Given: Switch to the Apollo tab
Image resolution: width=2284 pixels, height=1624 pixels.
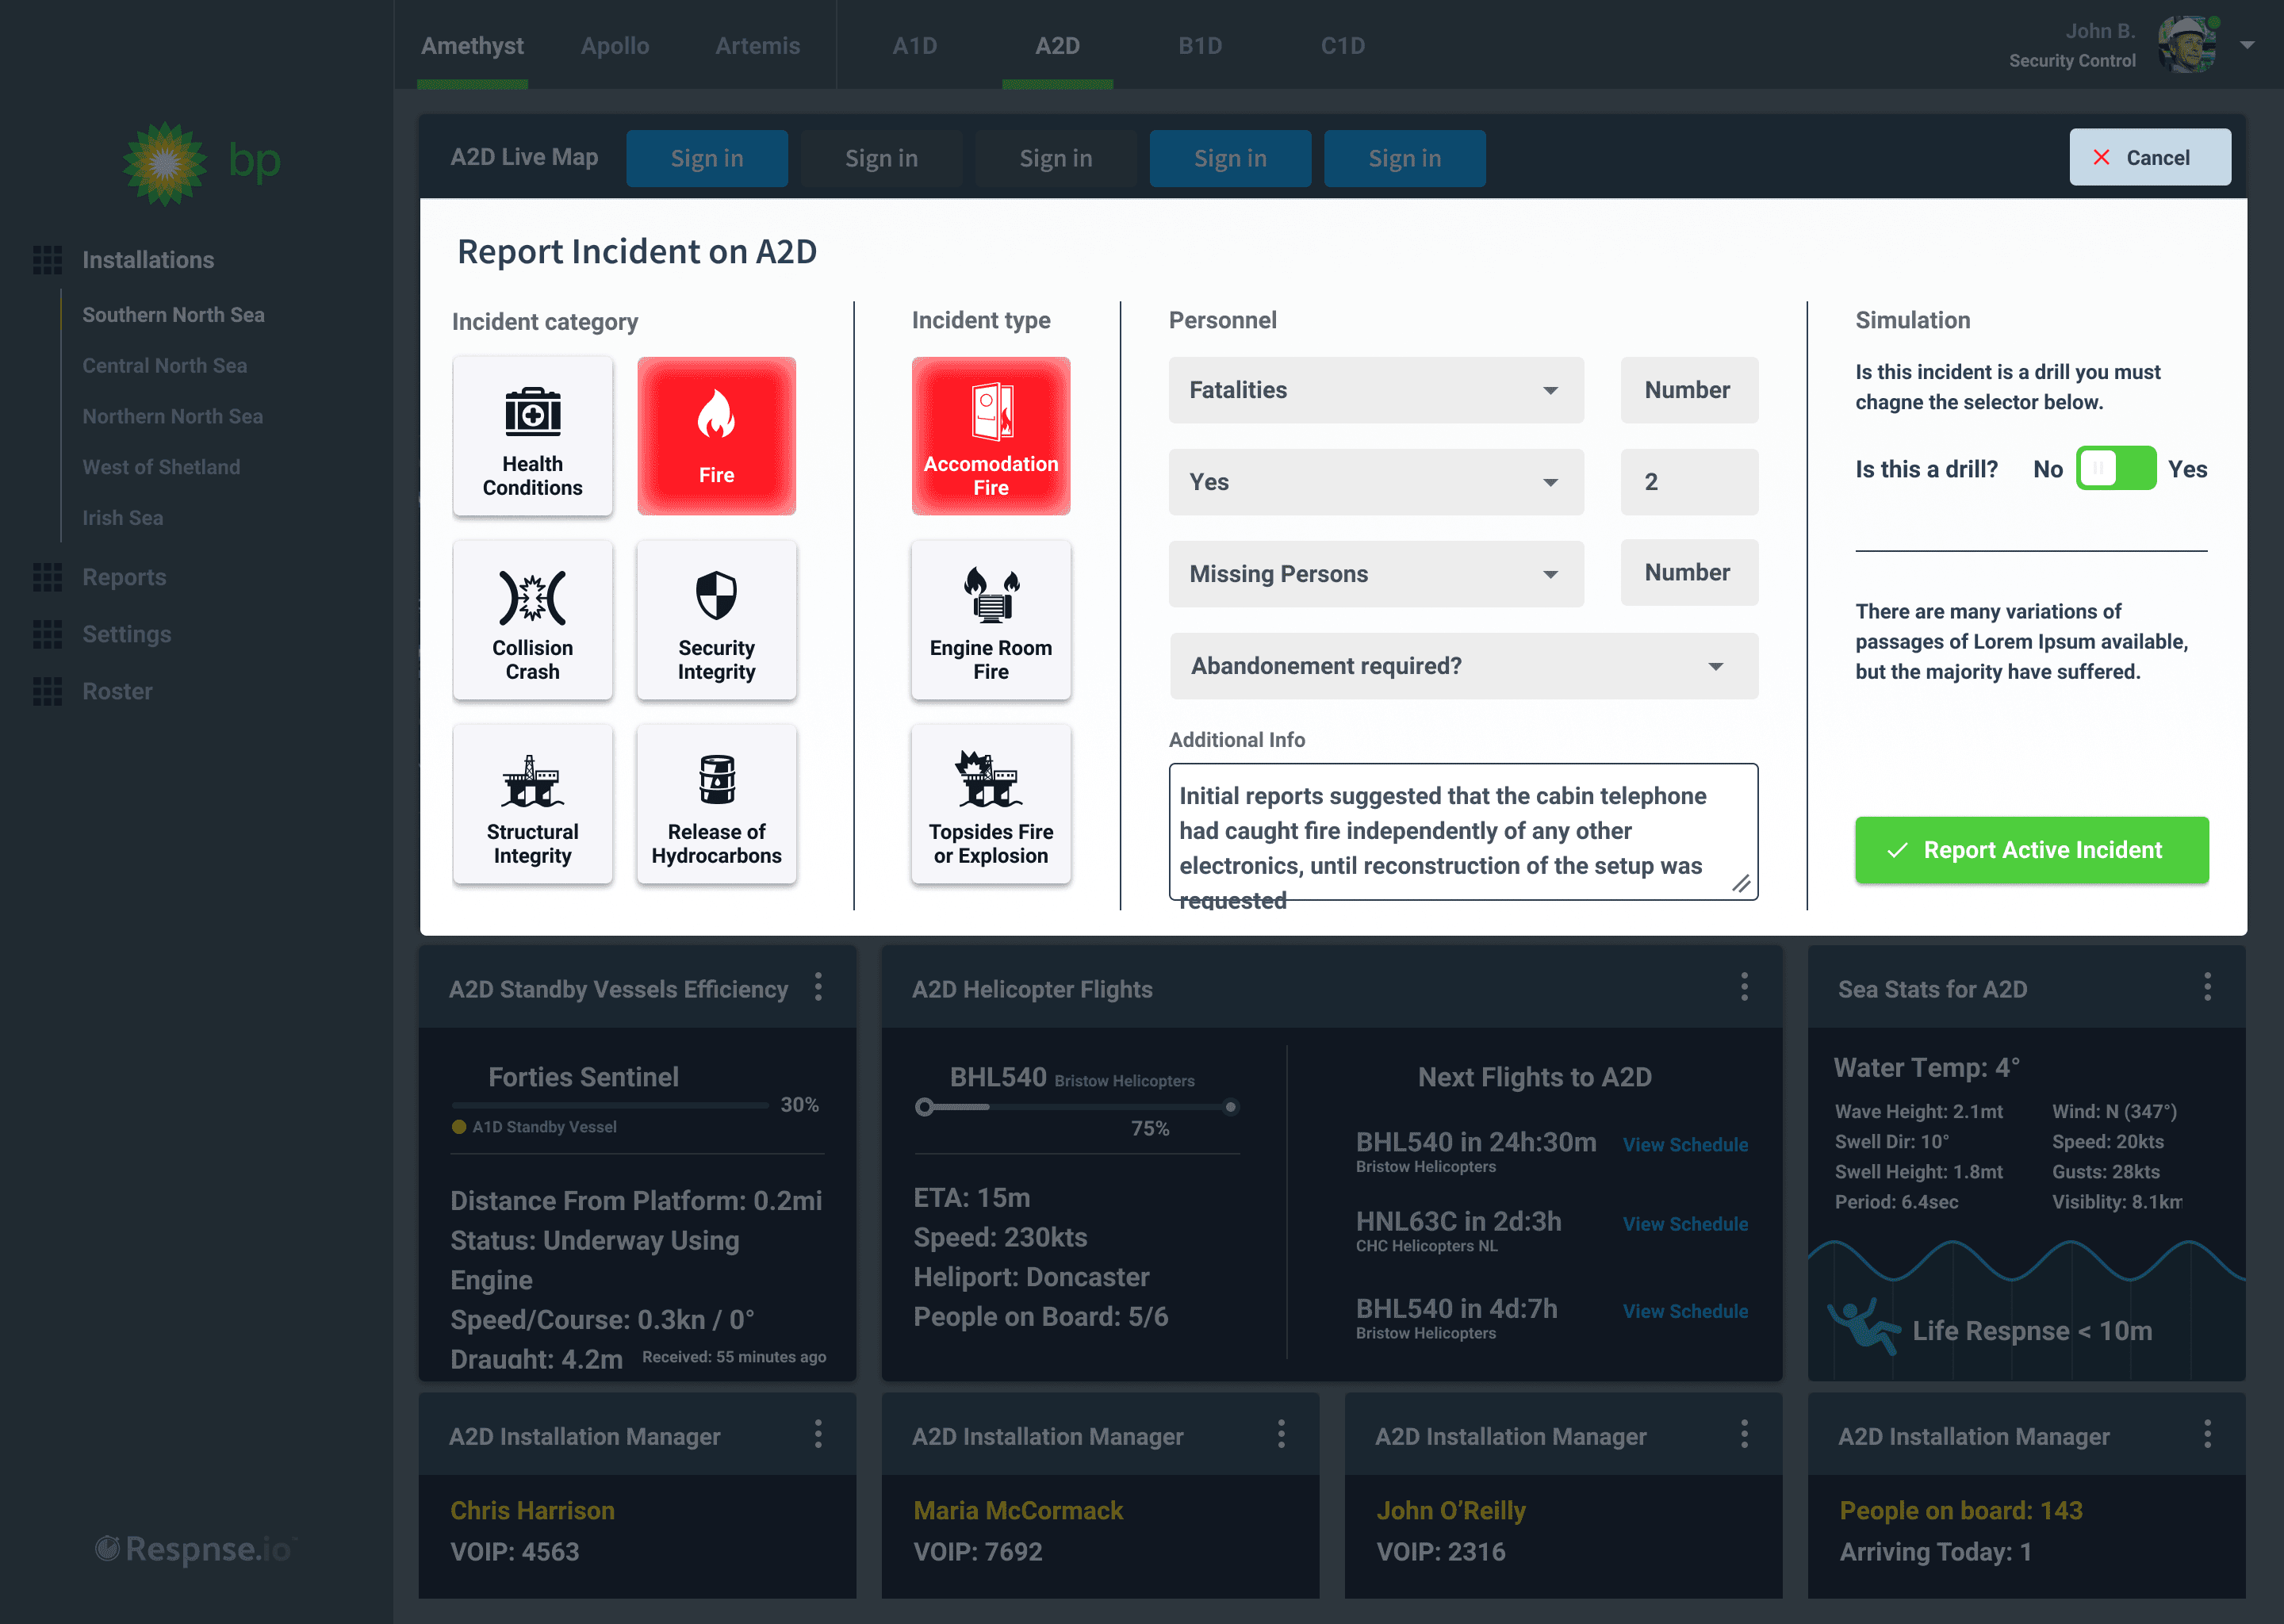Looking at the screenshot, I should (614, 46).
